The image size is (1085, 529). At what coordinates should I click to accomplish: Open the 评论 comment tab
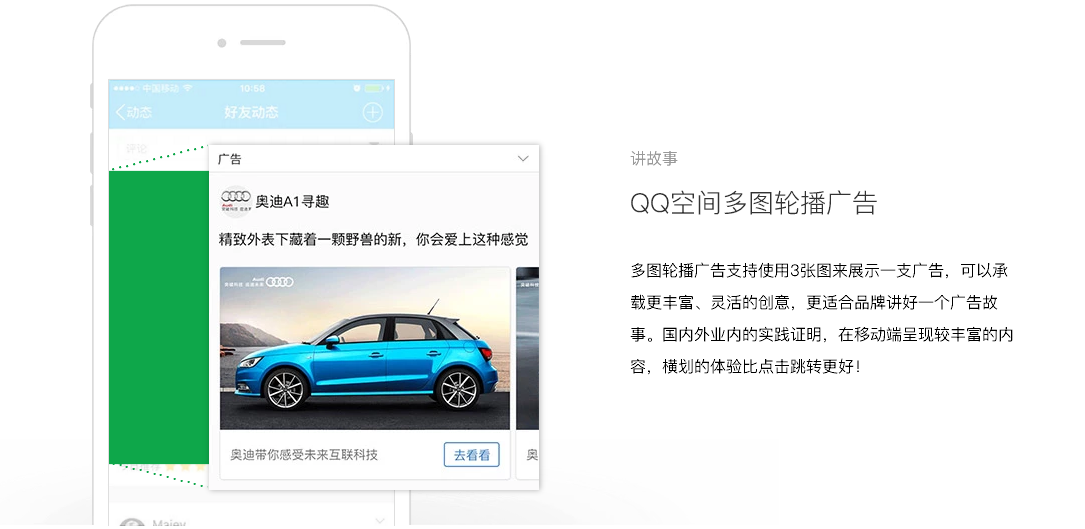pyautogui.click(x=136, y=148)
